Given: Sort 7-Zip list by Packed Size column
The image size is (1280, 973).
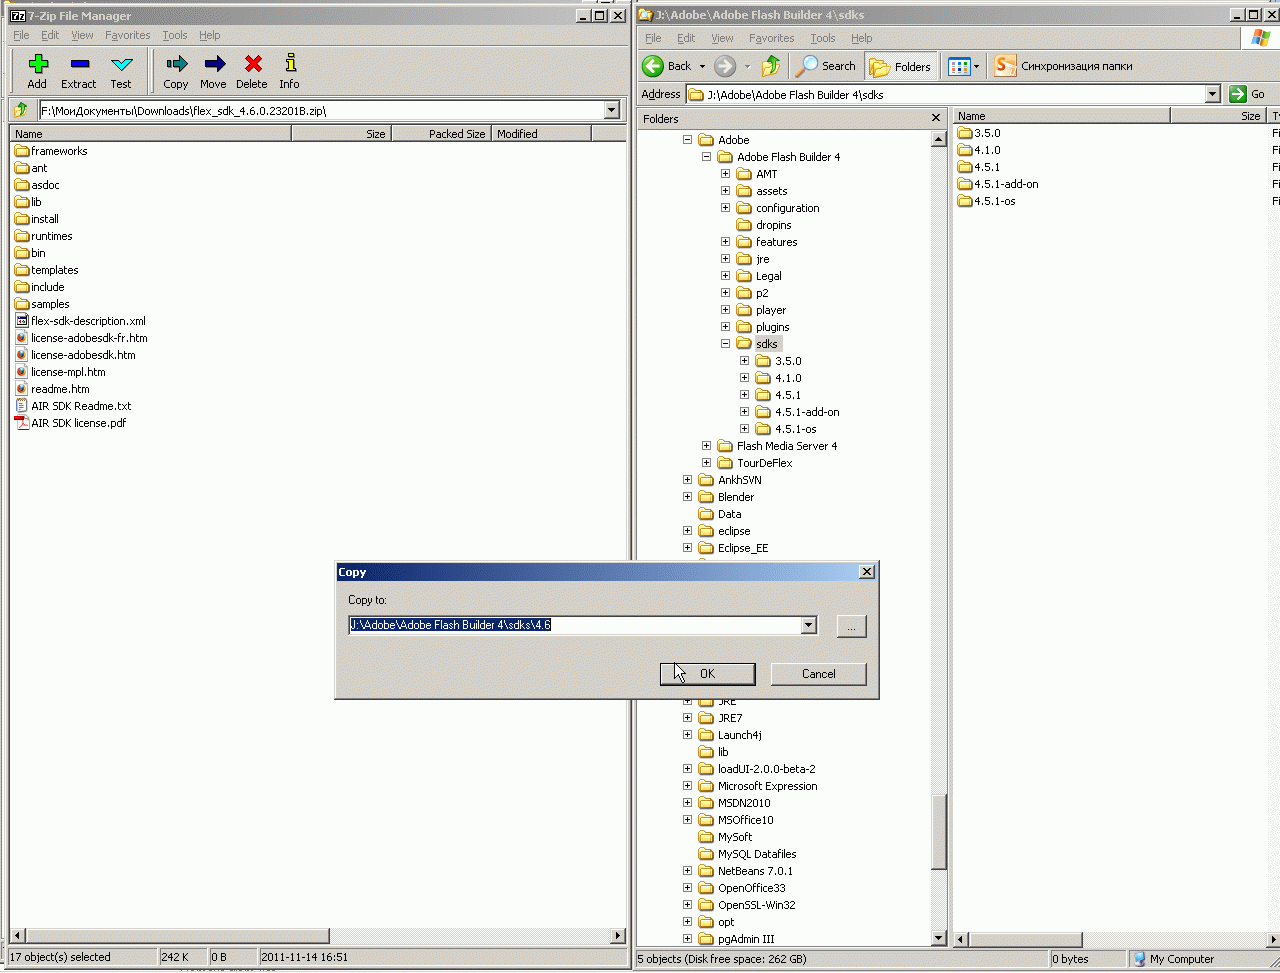Looking at the screenshot, I should [441, 133].
